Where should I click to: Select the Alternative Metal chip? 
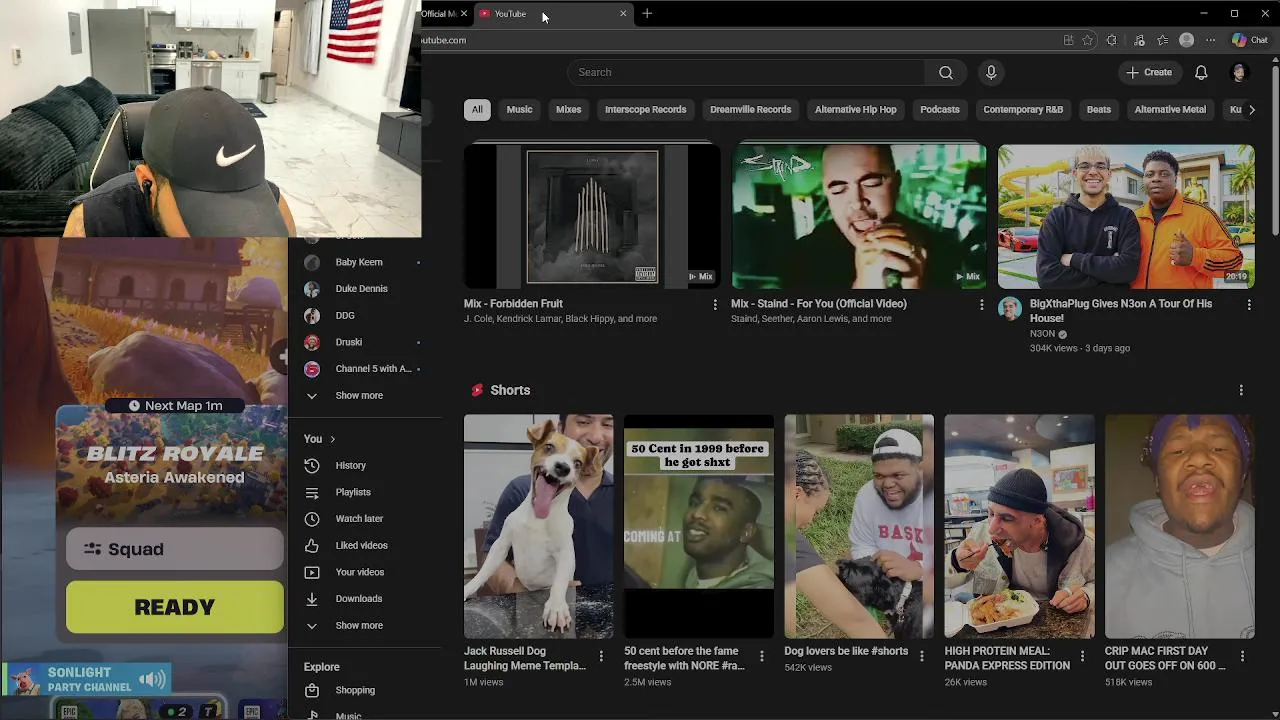(x=1170, y=110)
